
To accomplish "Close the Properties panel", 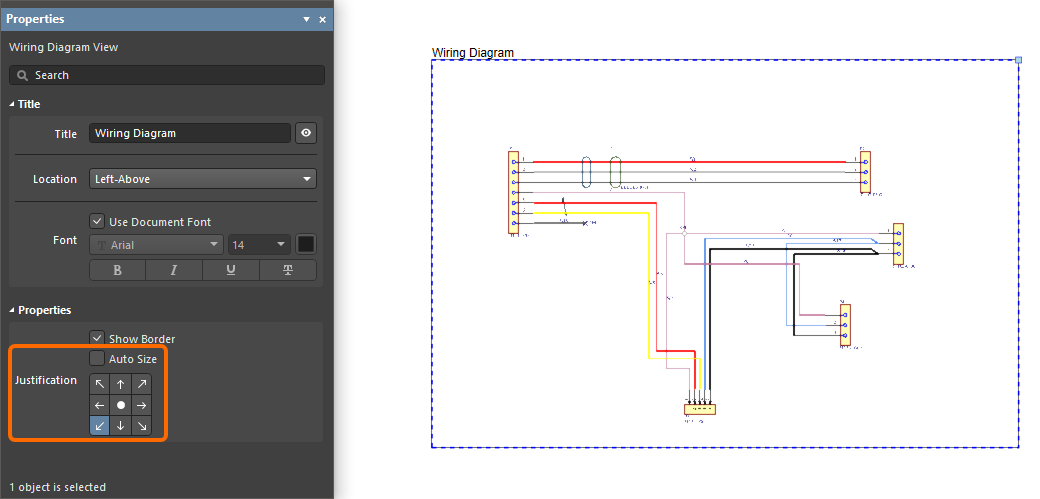I will pyautogui.click(x=322, y=20).
